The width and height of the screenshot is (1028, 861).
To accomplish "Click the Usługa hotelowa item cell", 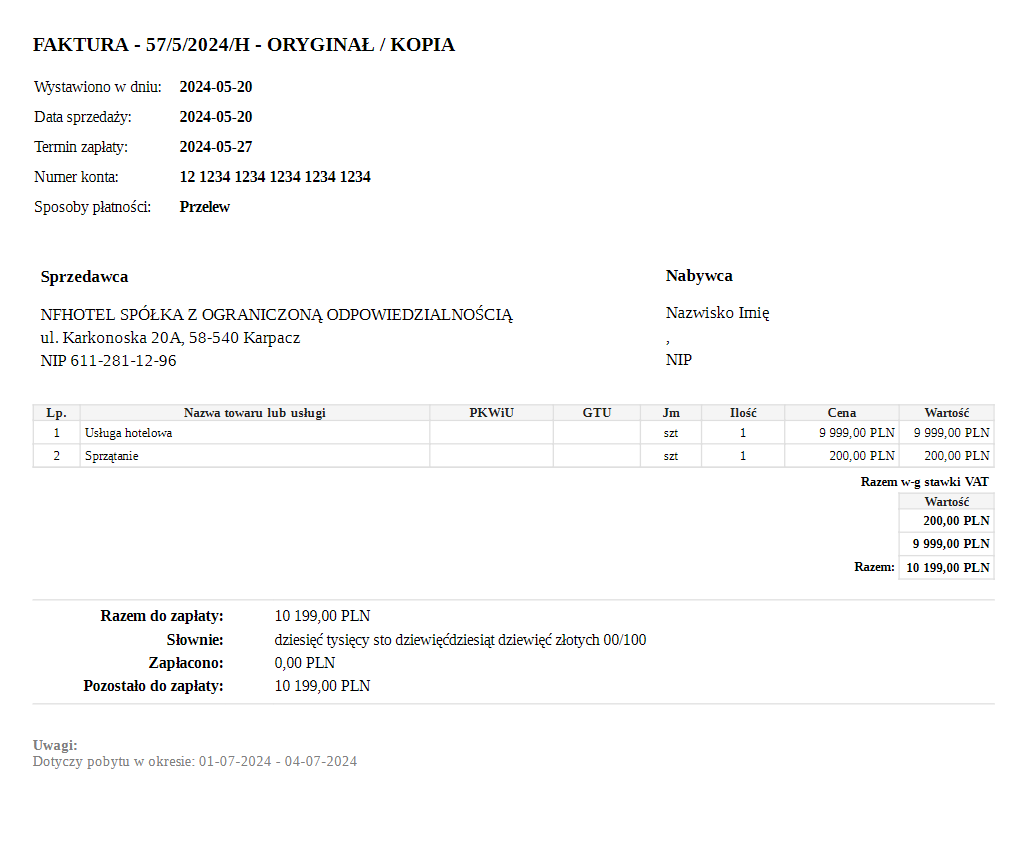I will pos(254,433).
